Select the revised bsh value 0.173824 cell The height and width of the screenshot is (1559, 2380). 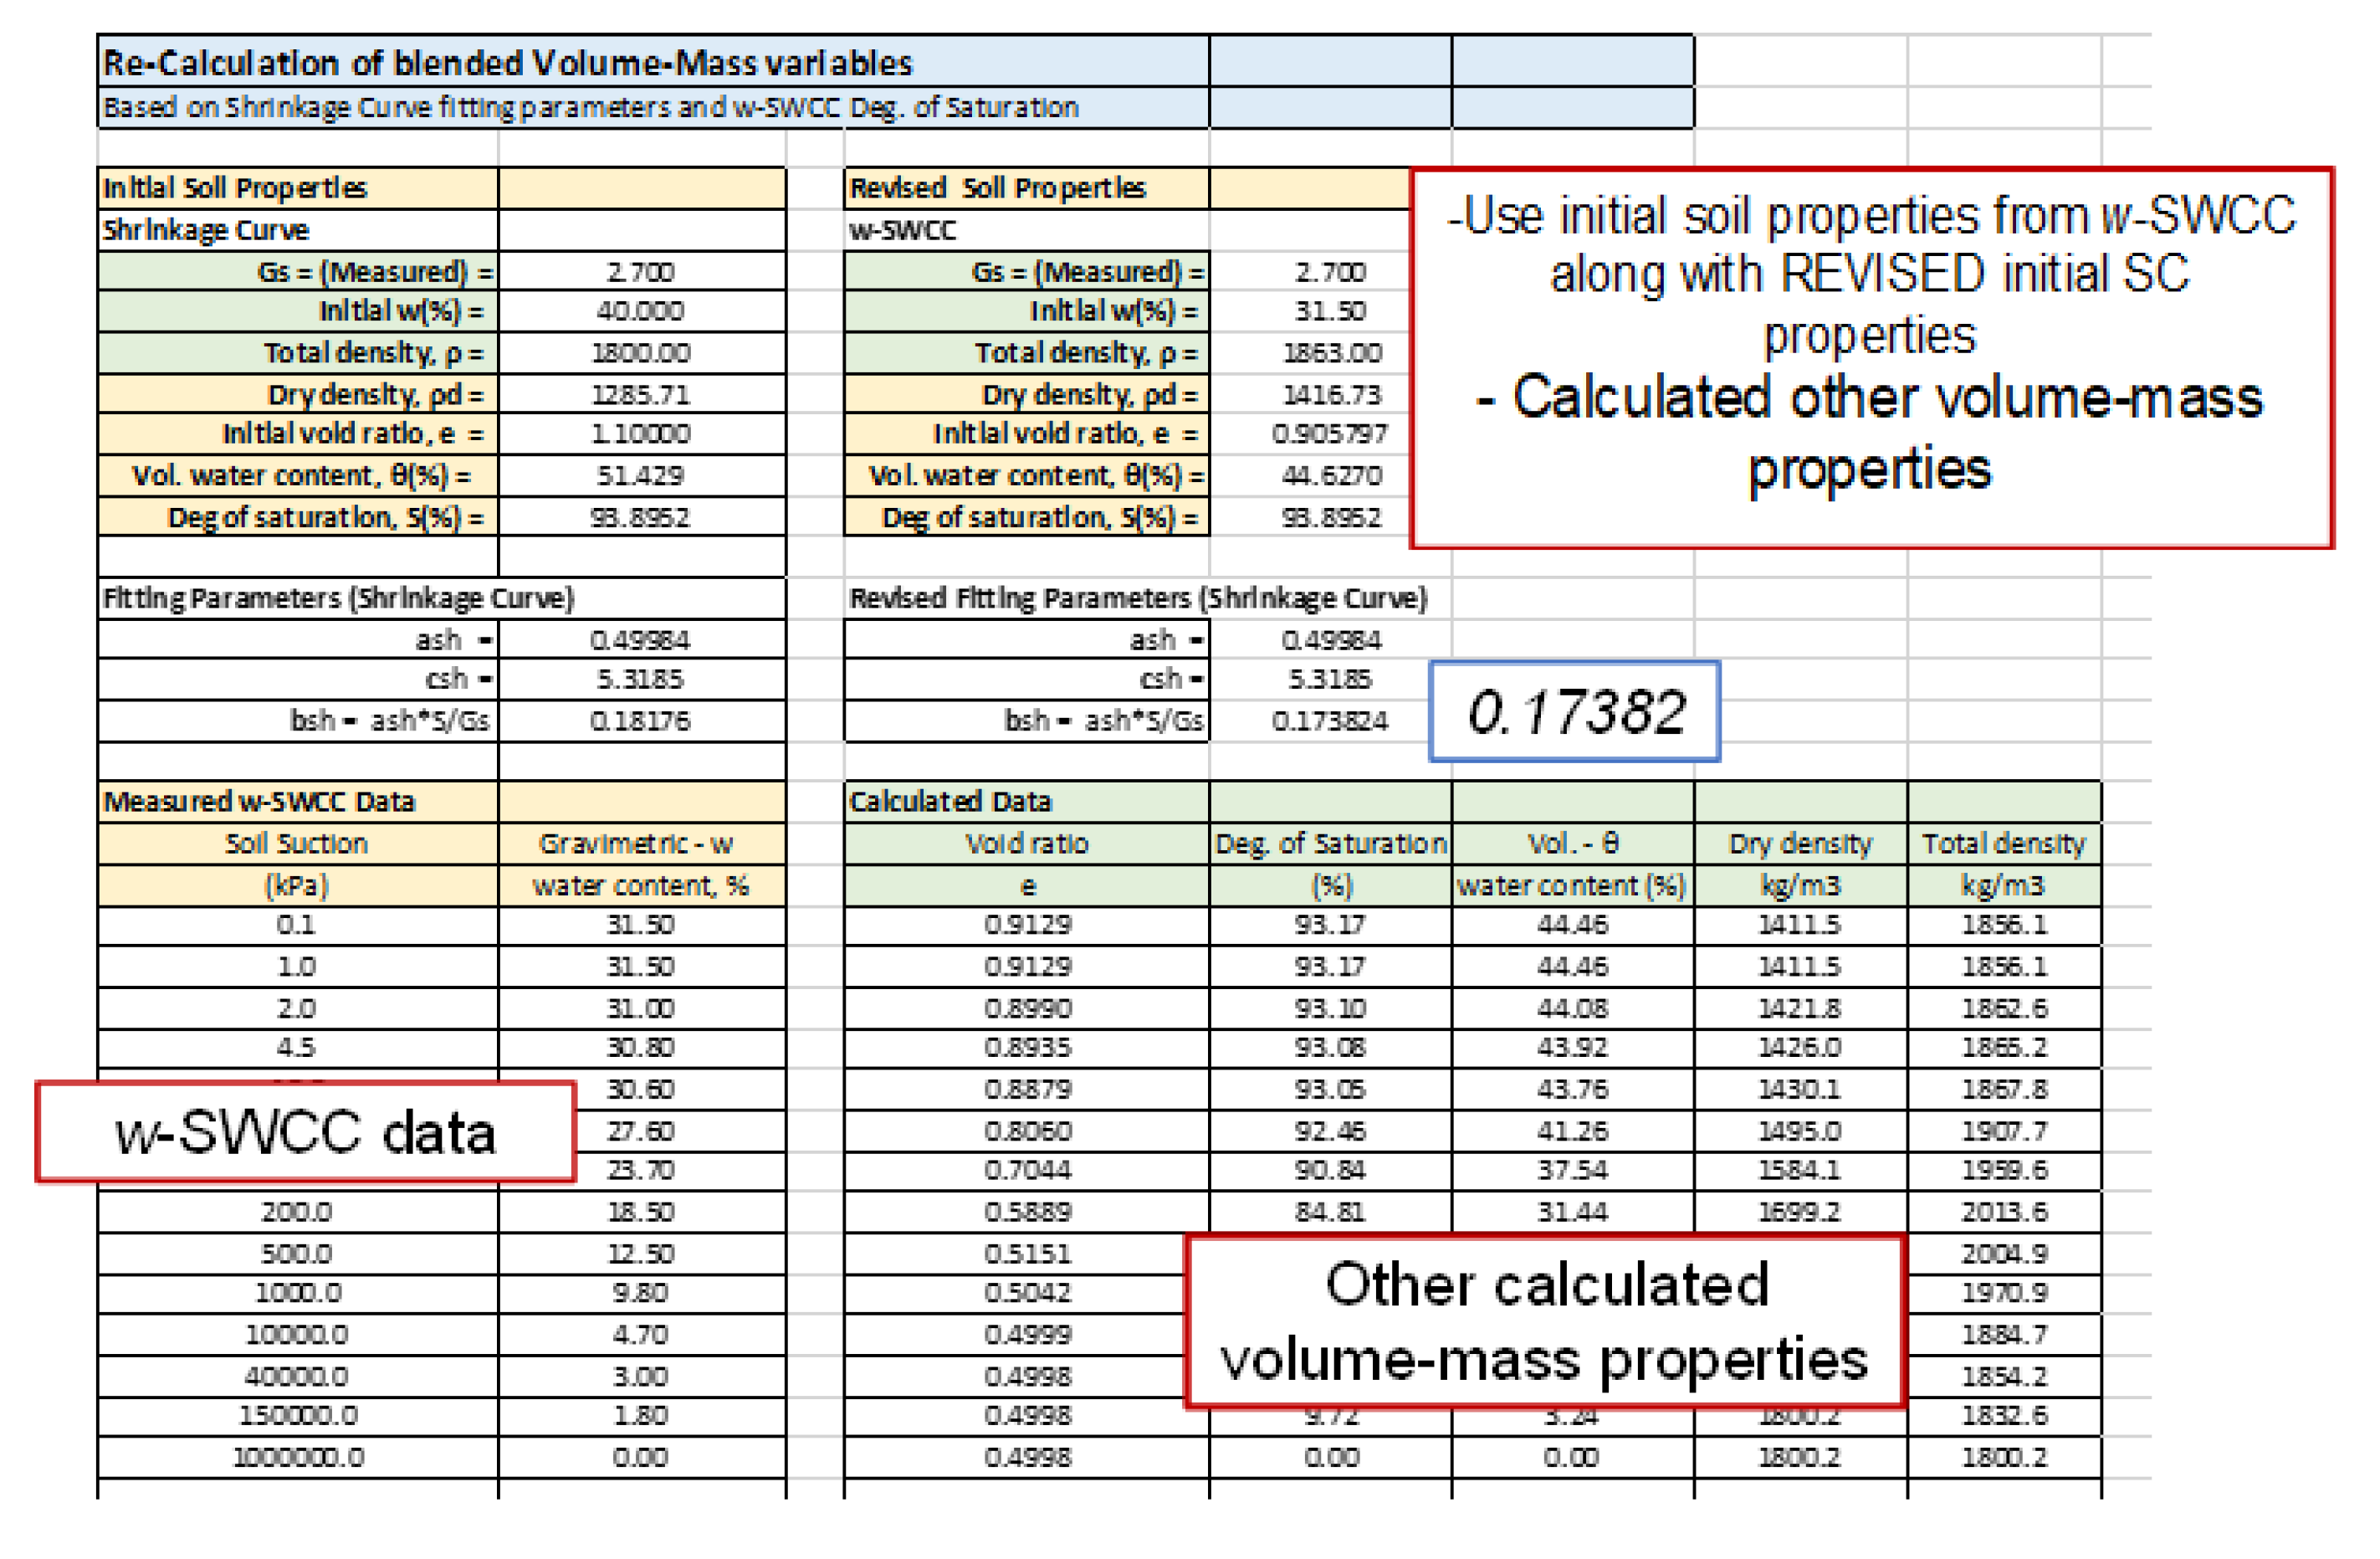(x=1329, y=721)
